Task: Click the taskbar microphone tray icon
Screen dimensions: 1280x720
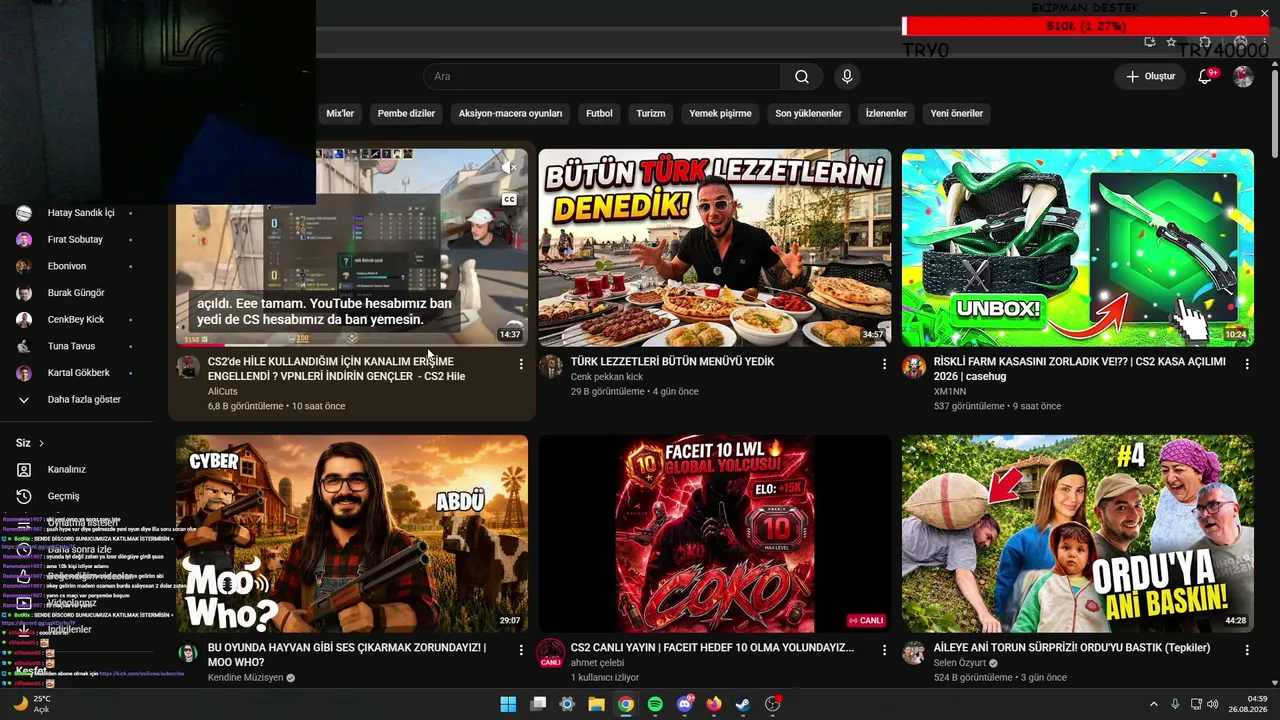Action: coord(1175,704)
